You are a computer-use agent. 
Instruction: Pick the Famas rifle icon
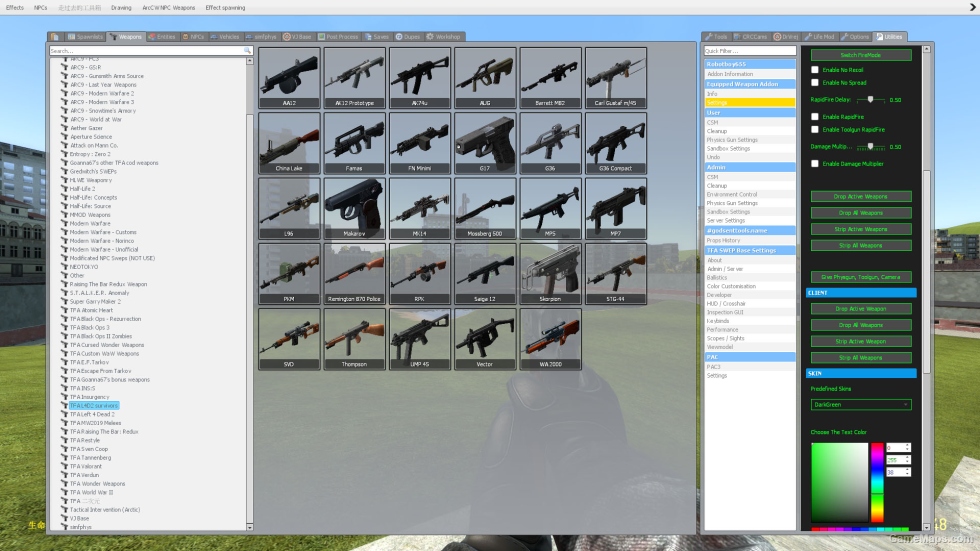[354, 143]
